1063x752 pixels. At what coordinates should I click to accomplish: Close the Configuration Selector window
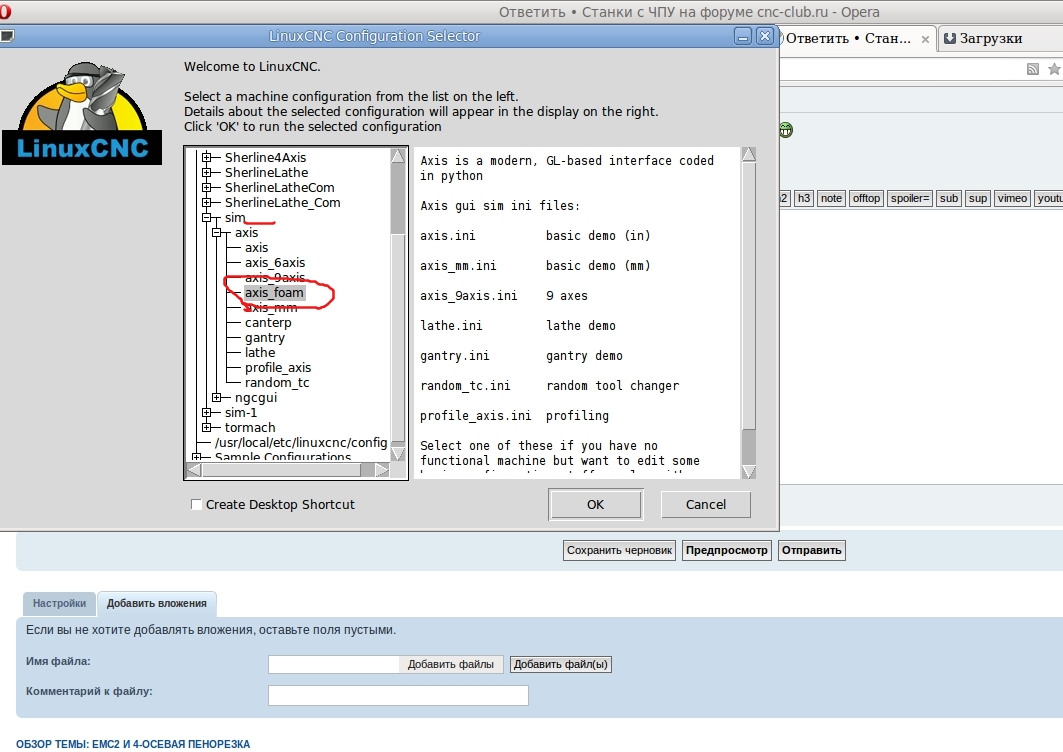tap(765, 36)
